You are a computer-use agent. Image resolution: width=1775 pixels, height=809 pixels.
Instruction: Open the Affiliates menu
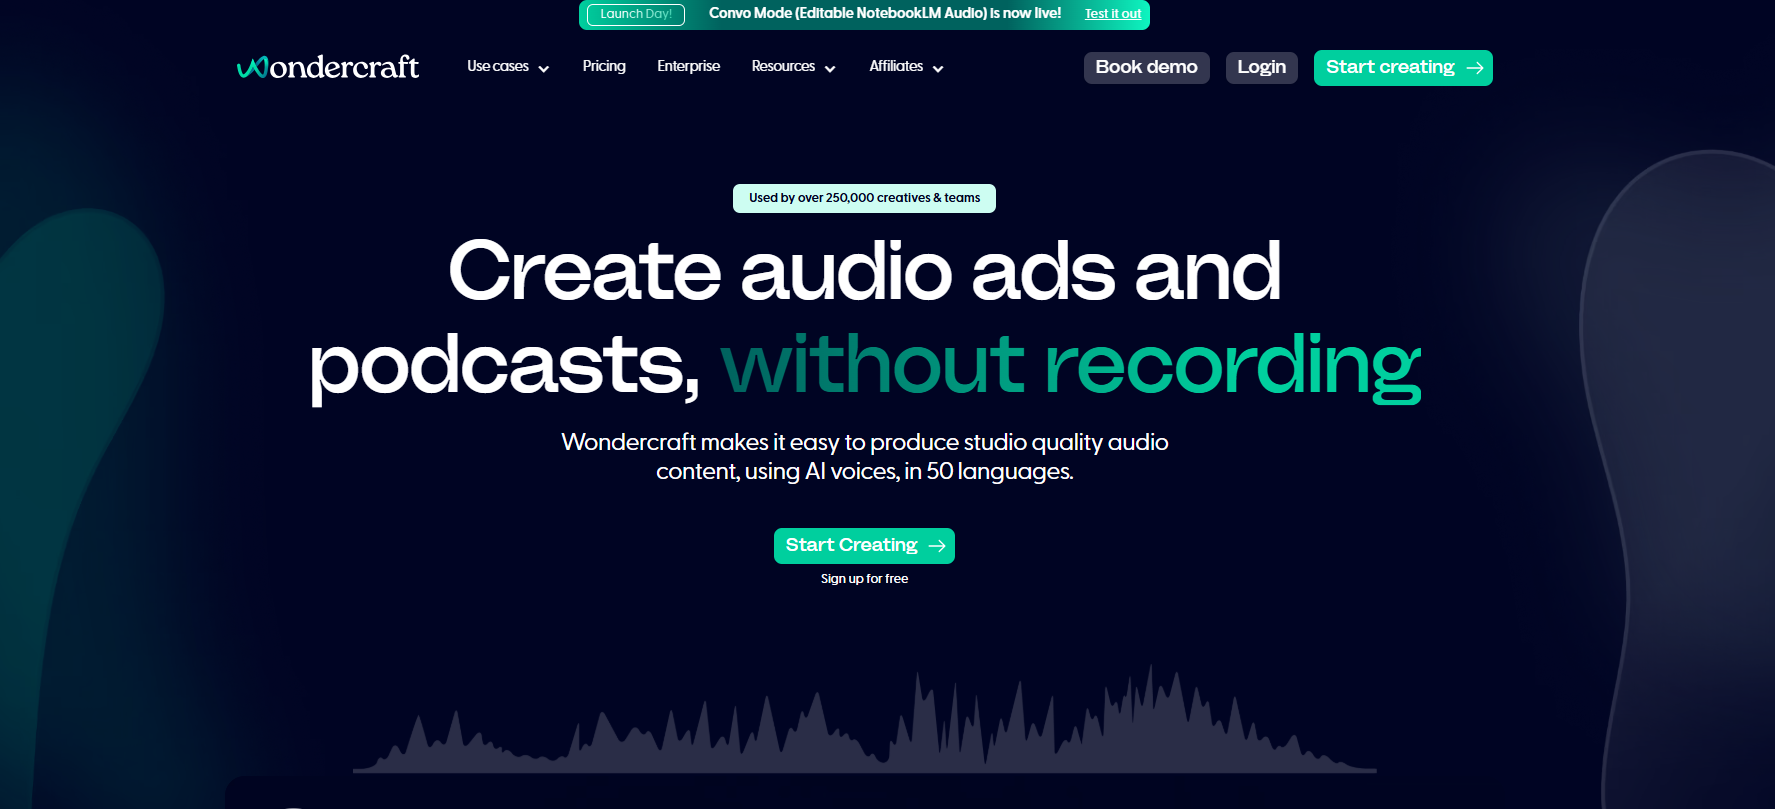[906, 67]
